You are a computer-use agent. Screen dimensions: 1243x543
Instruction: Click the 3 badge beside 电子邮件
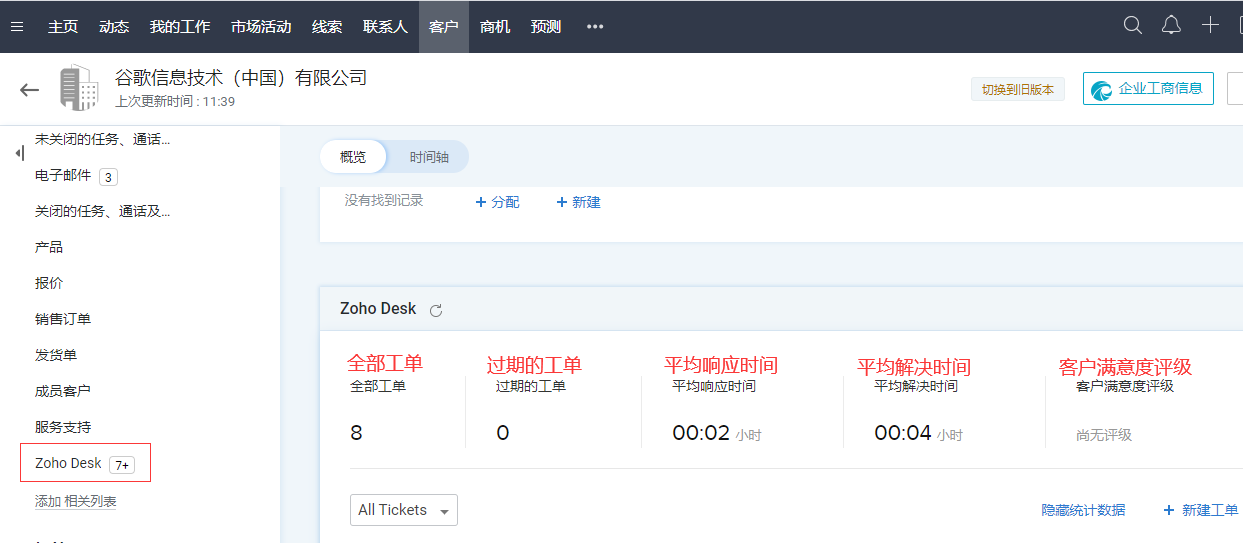[x=108, y=177]
